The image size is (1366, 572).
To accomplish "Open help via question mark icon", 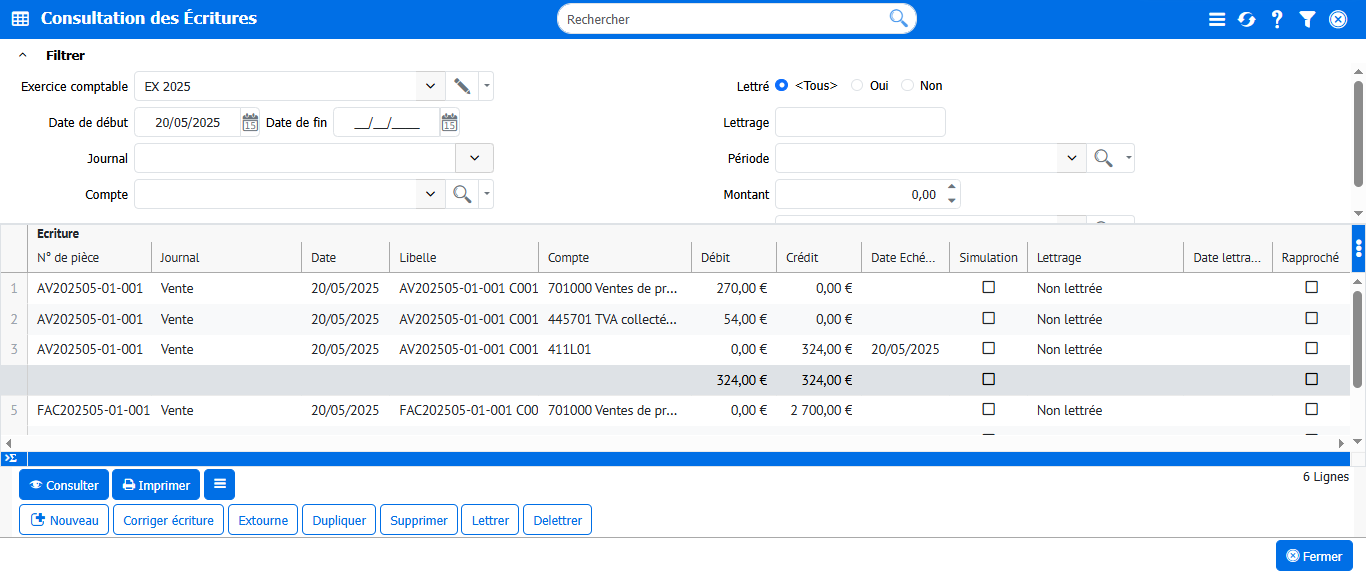I will point(1277,19).
